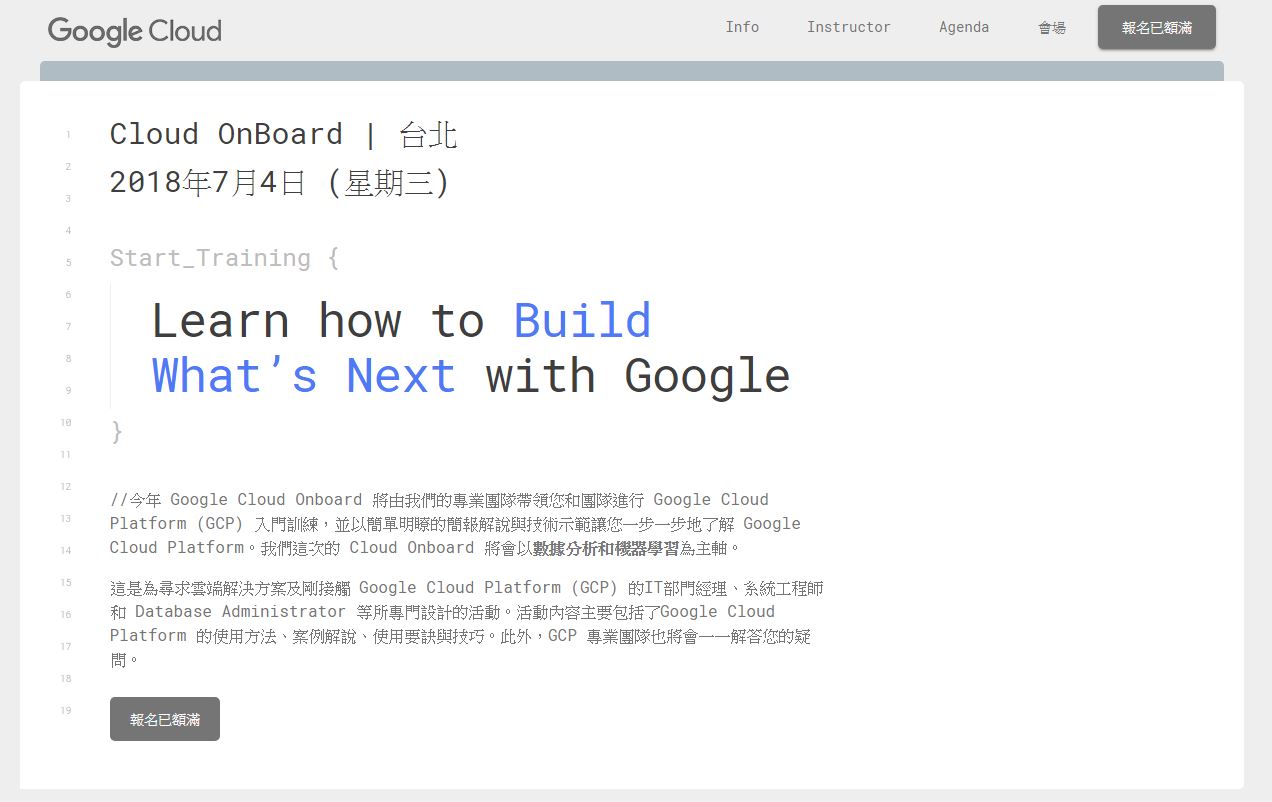
Task: Open the Info nav link
Action: [x=742, y=27]
